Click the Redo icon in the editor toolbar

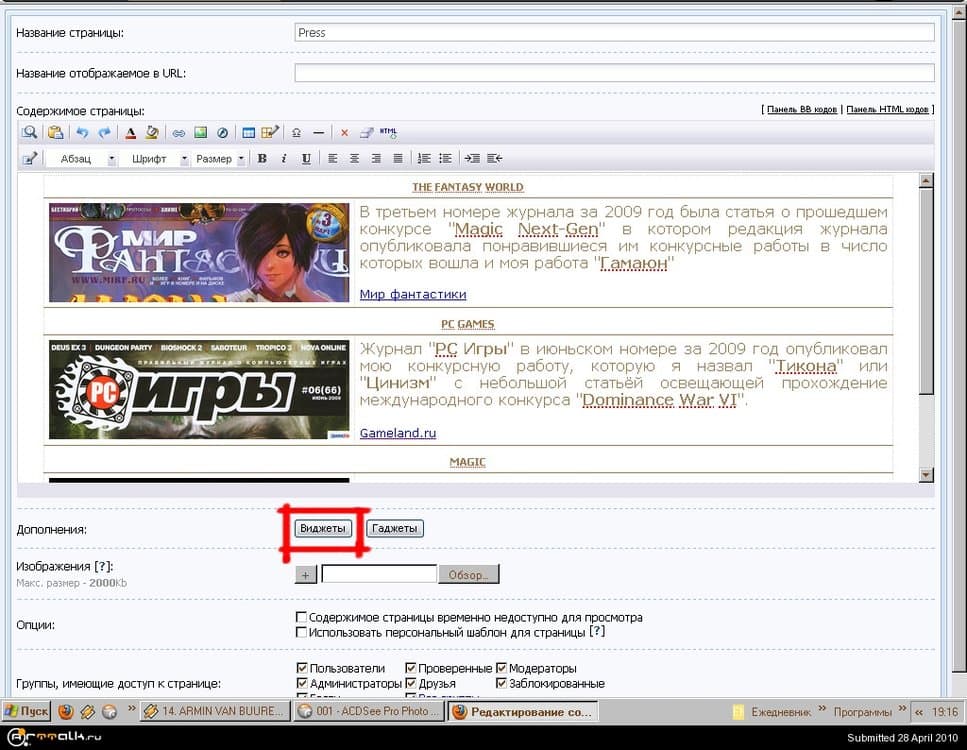tap(104, 133)
